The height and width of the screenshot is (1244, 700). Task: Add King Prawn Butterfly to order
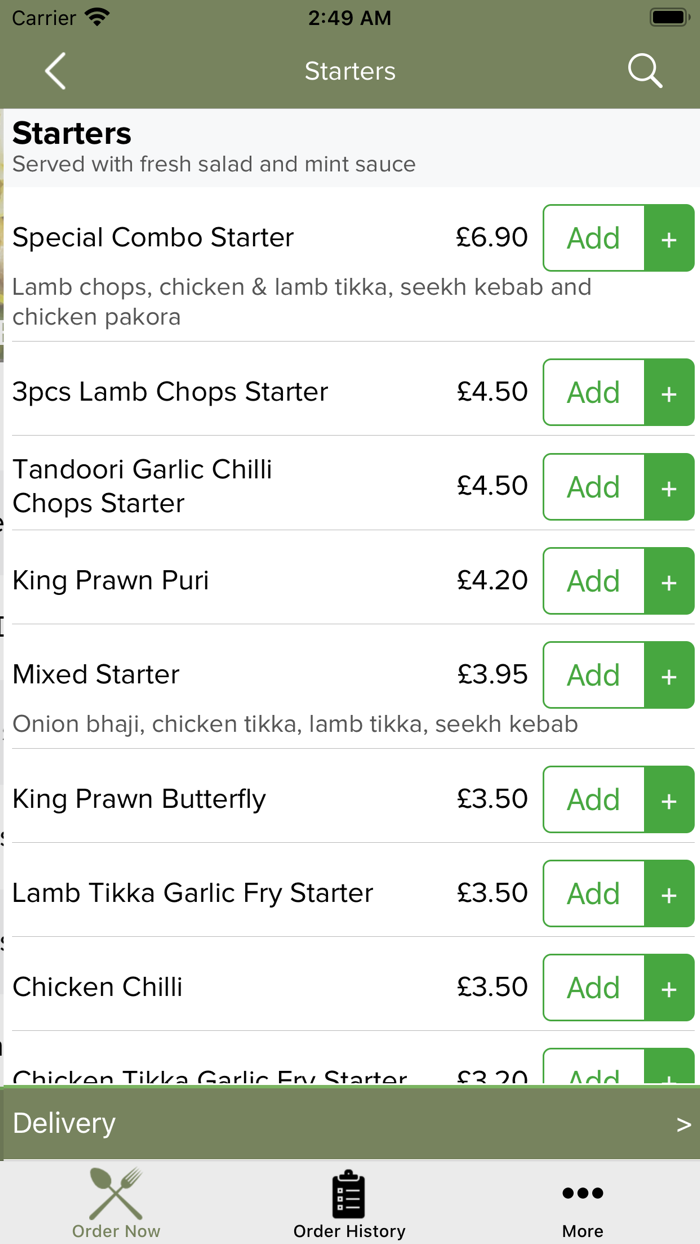(x=617, y=799)
